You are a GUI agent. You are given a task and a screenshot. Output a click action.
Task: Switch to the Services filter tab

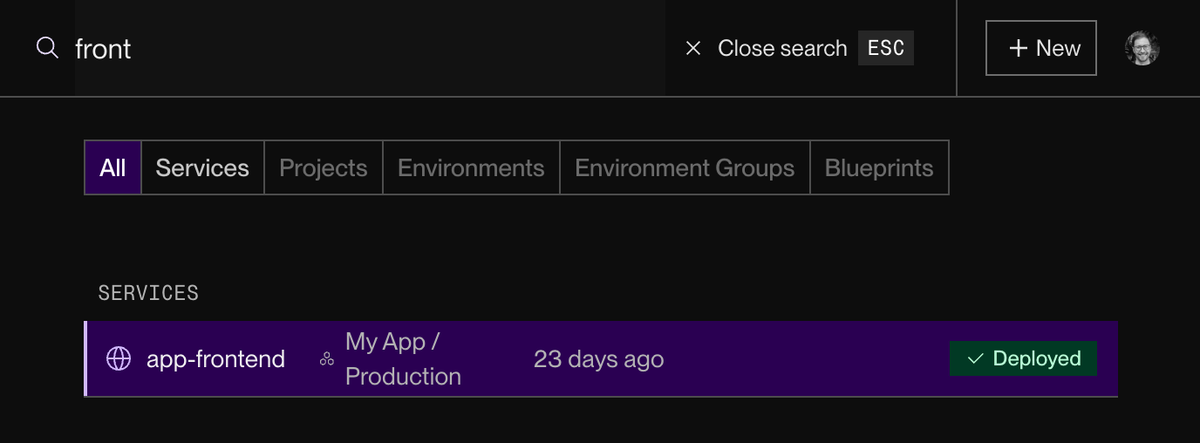point(202,167)
